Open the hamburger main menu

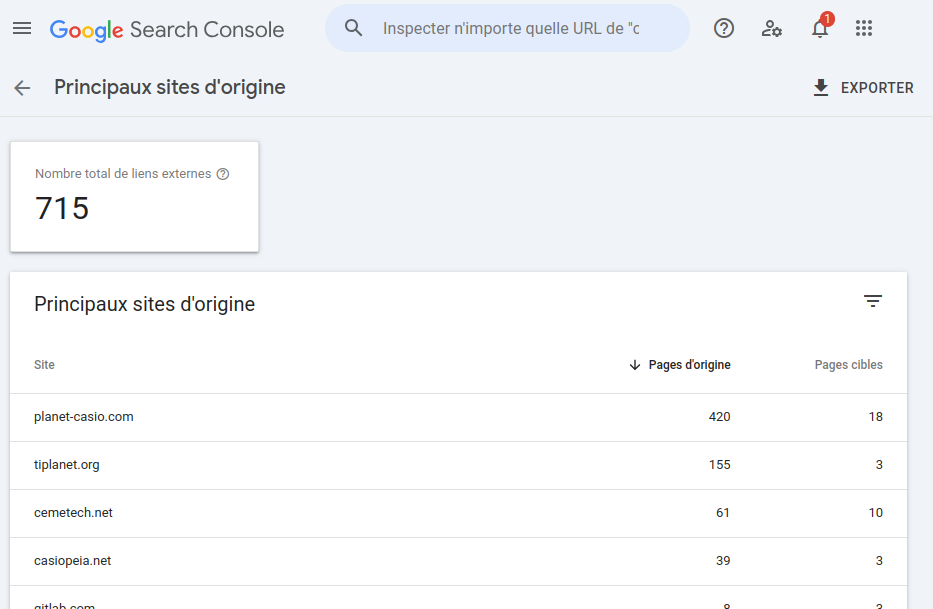22,28
